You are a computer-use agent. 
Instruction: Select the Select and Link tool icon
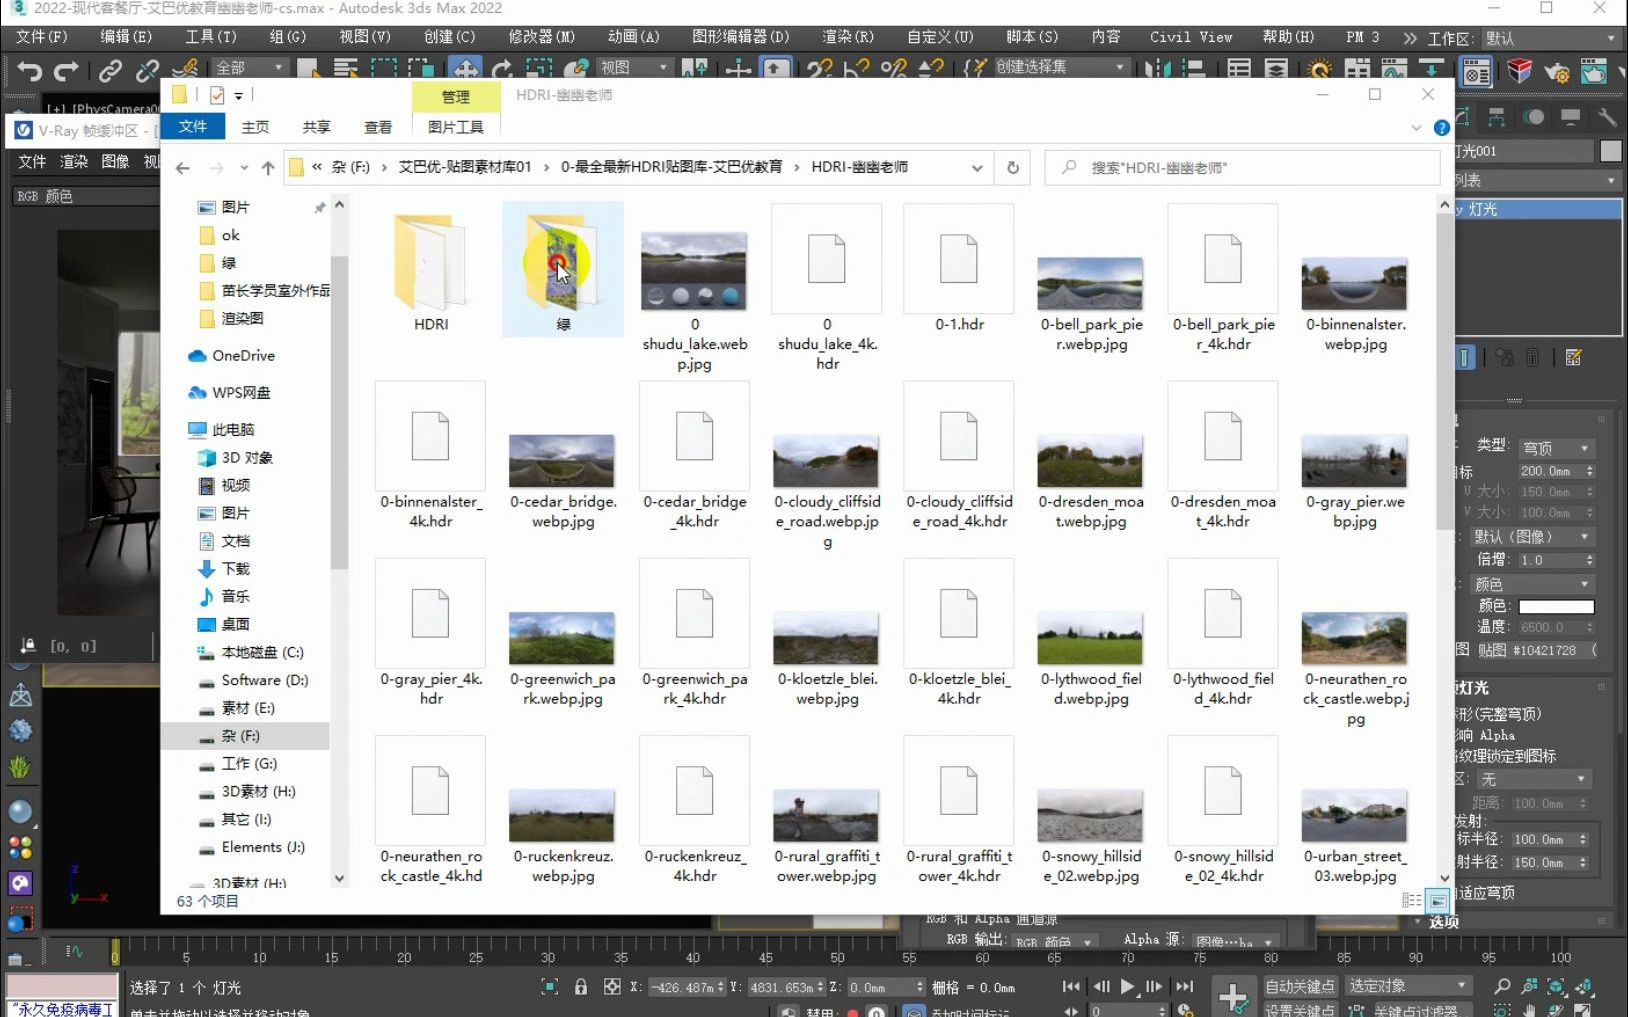[x=108, y=70]
